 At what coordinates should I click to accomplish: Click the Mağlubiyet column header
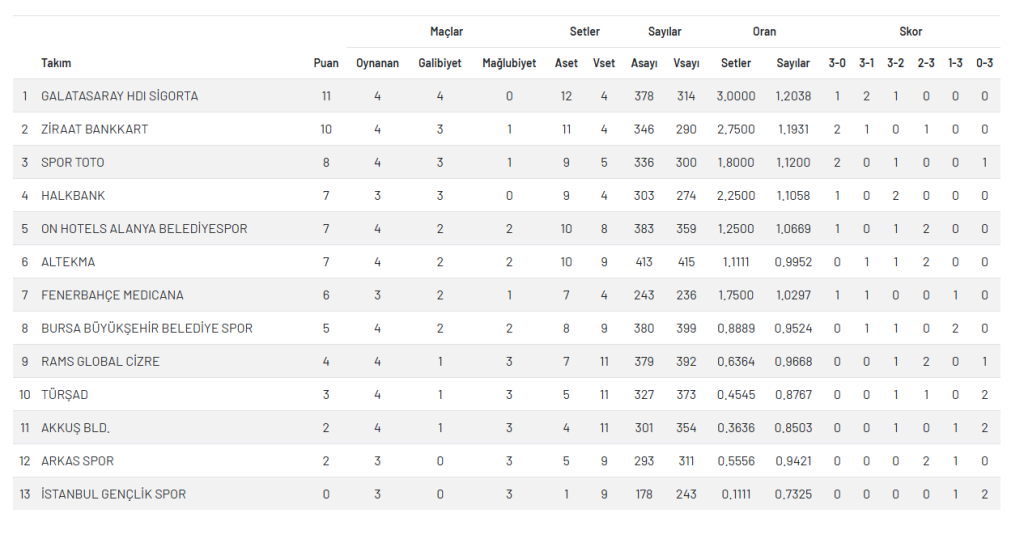click(x=509, y=63)
